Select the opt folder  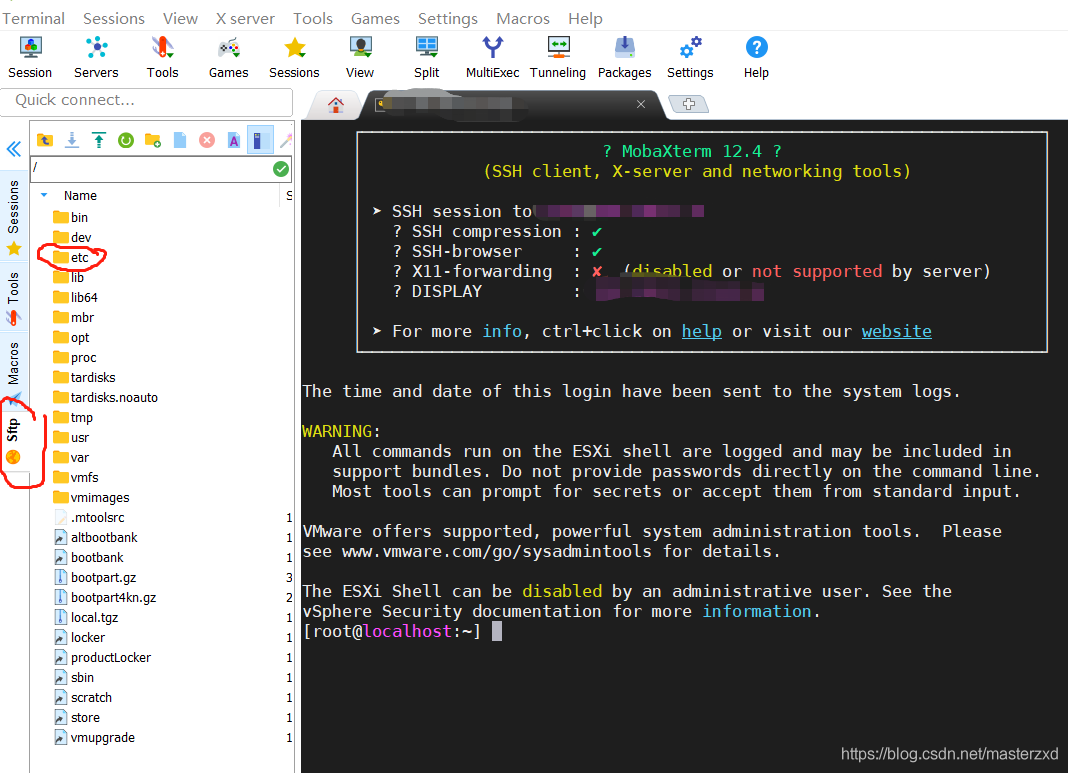point(71,338)
